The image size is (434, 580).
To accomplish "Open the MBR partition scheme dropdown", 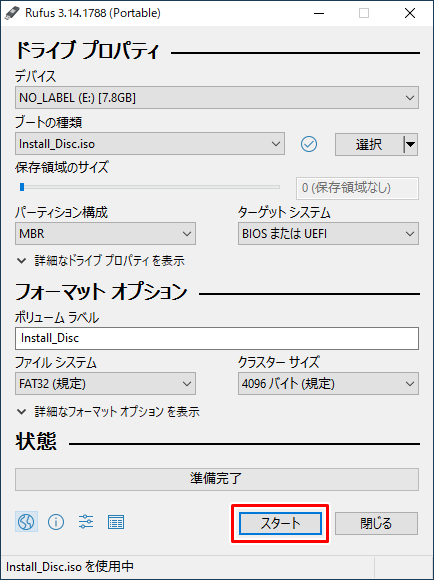I will coord(105,233).
